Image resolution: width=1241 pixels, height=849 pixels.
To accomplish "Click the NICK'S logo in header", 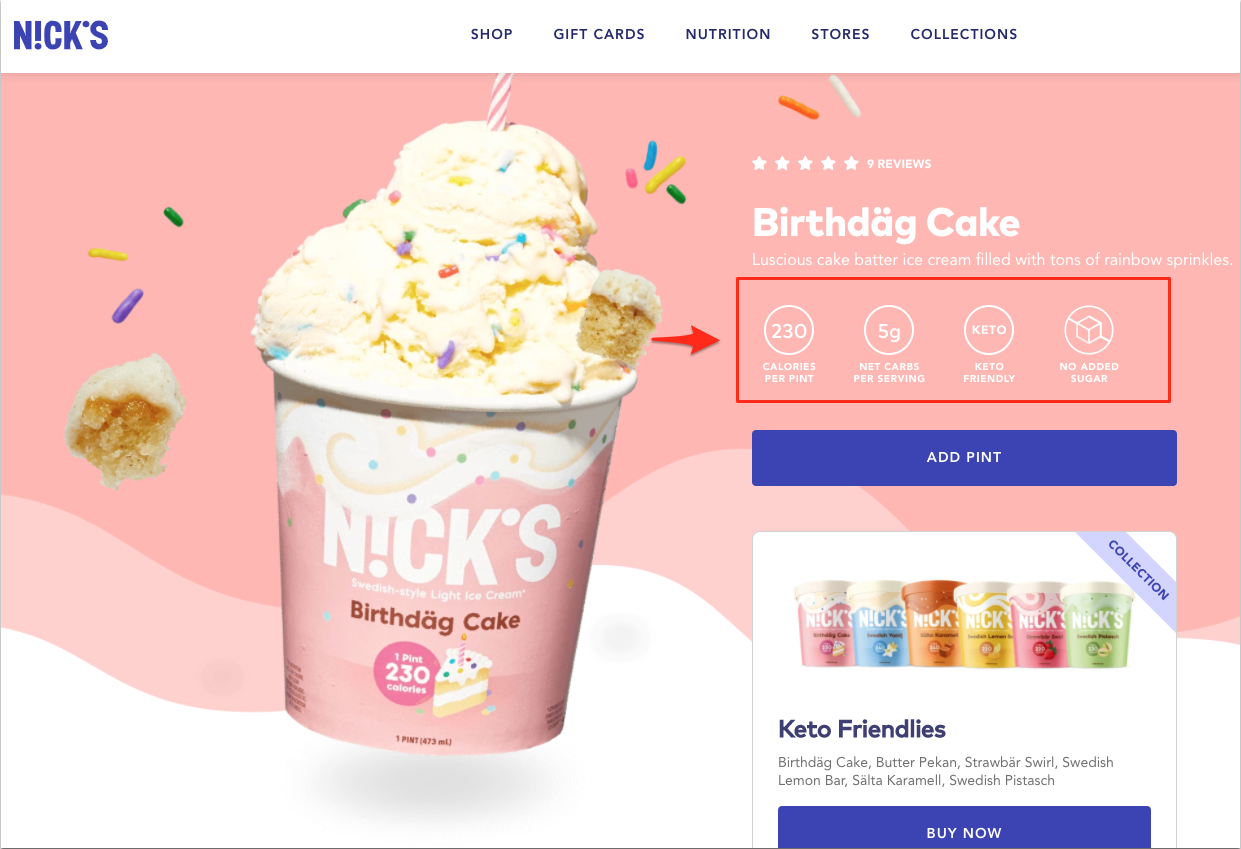I will coord(61,34).
